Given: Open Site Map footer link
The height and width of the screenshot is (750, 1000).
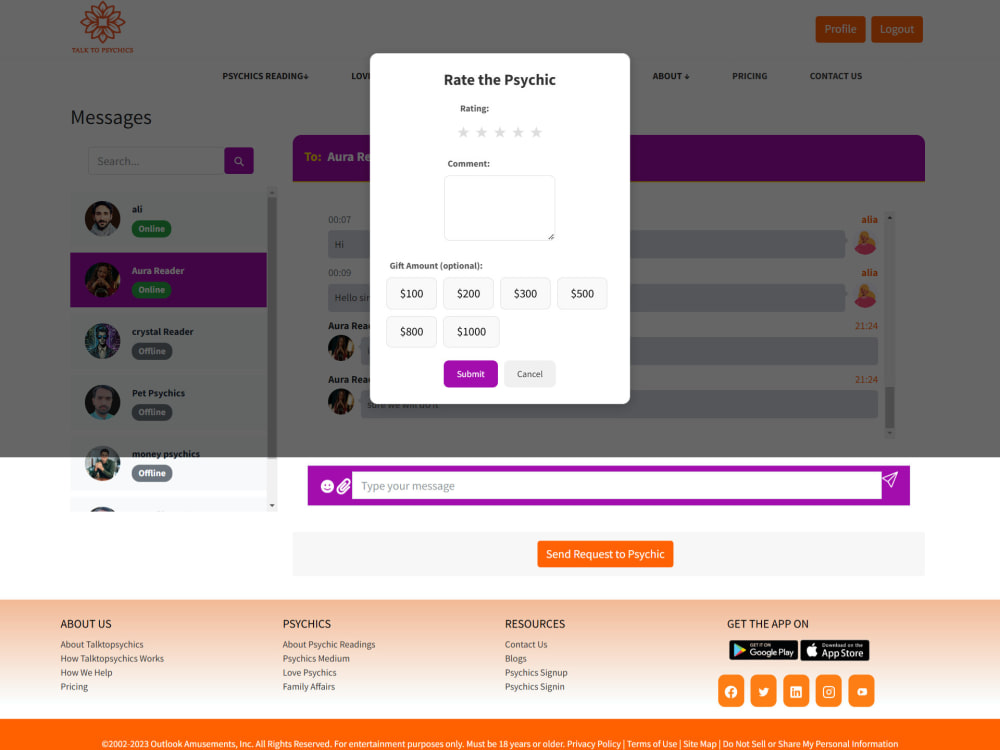Looking at the screenshot, I should 700,744.
